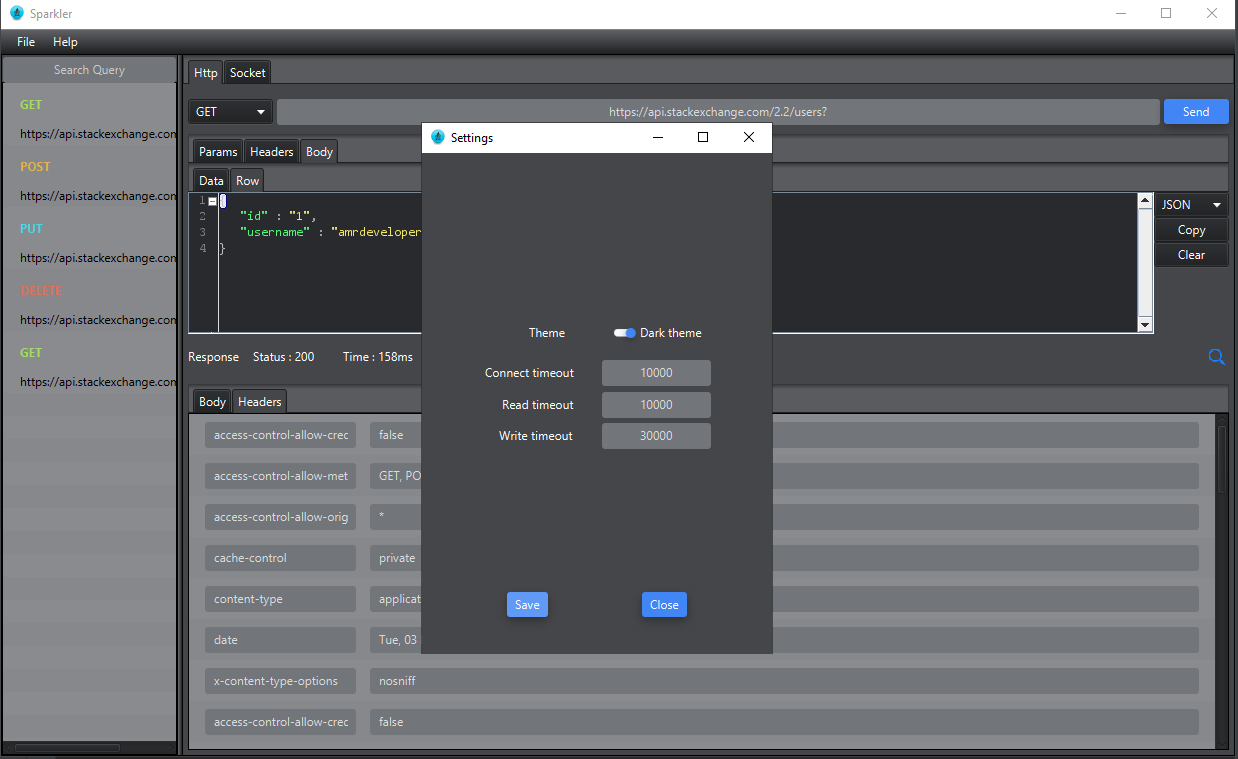Click Close button in Settings dialog
Image resolution: width=1238 pixels, height=759 pixels.
coord(664,605)
